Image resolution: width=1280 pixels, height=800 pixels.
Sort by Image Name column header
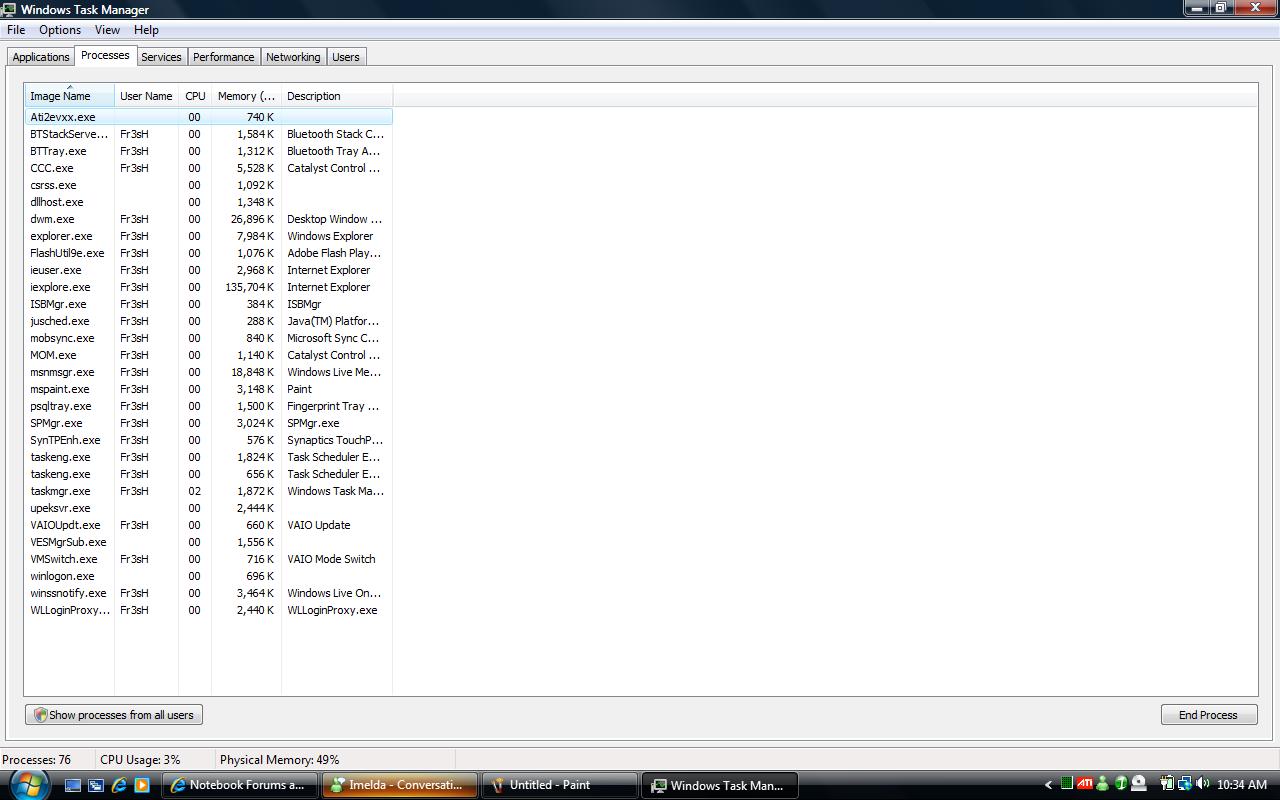[x=69, y=96]
